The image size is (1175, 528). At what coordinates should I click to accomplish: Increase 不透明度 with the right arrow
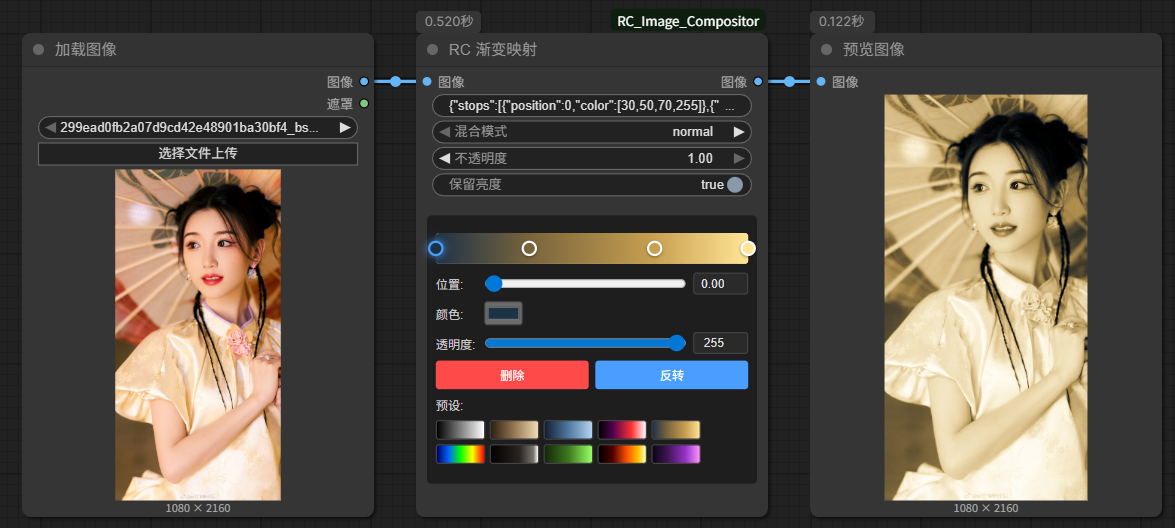[740, 158]
